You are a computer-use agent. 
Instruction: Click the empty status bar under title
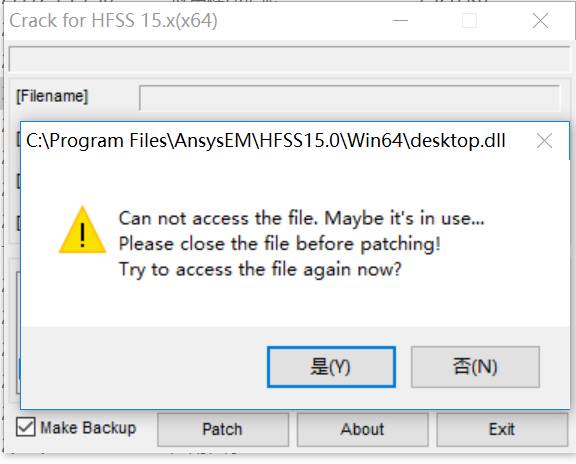[x=289, y=59]
